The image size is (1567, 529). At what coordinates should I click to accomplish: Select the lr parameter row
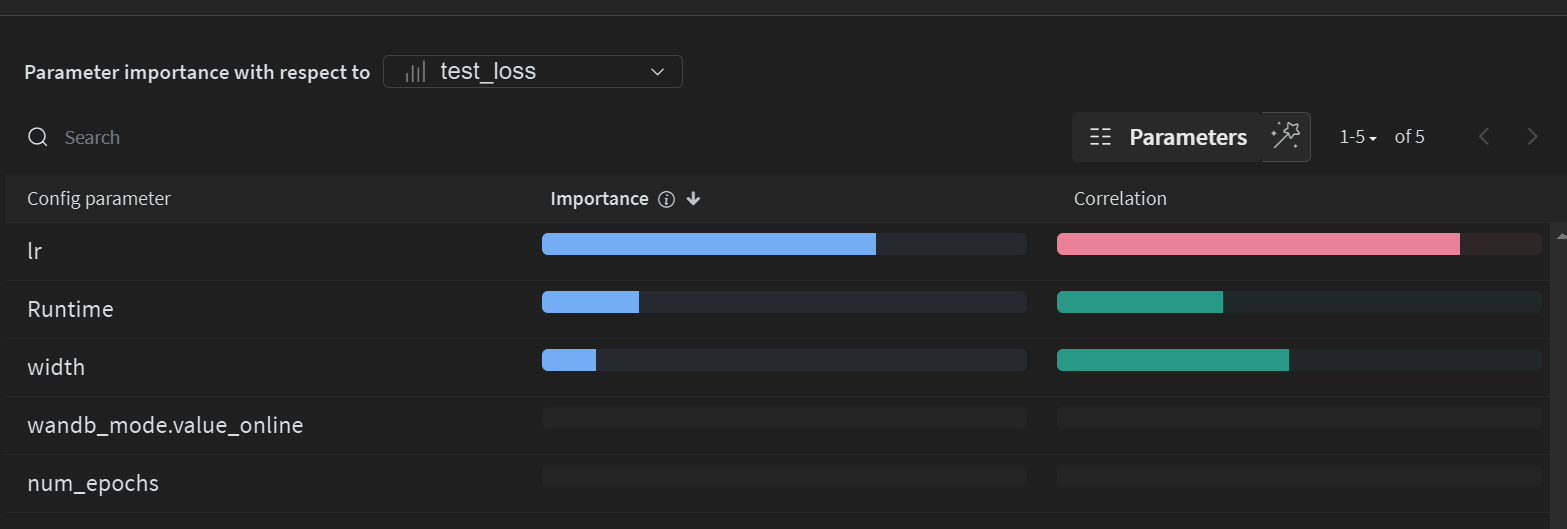(35, 252)
